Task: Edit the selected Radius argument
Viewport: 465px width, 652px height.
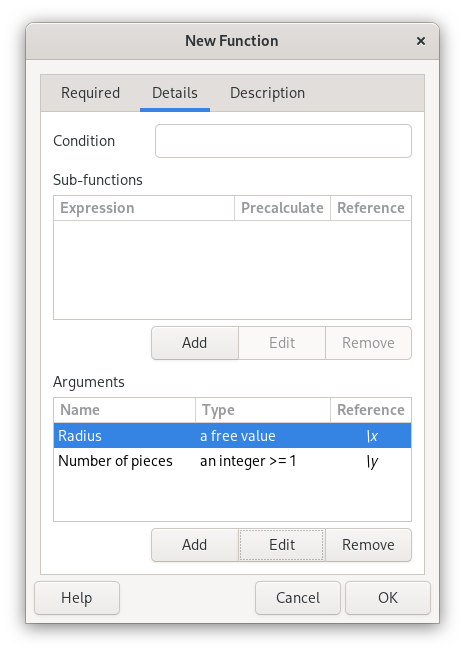Action: coord(282,545)
